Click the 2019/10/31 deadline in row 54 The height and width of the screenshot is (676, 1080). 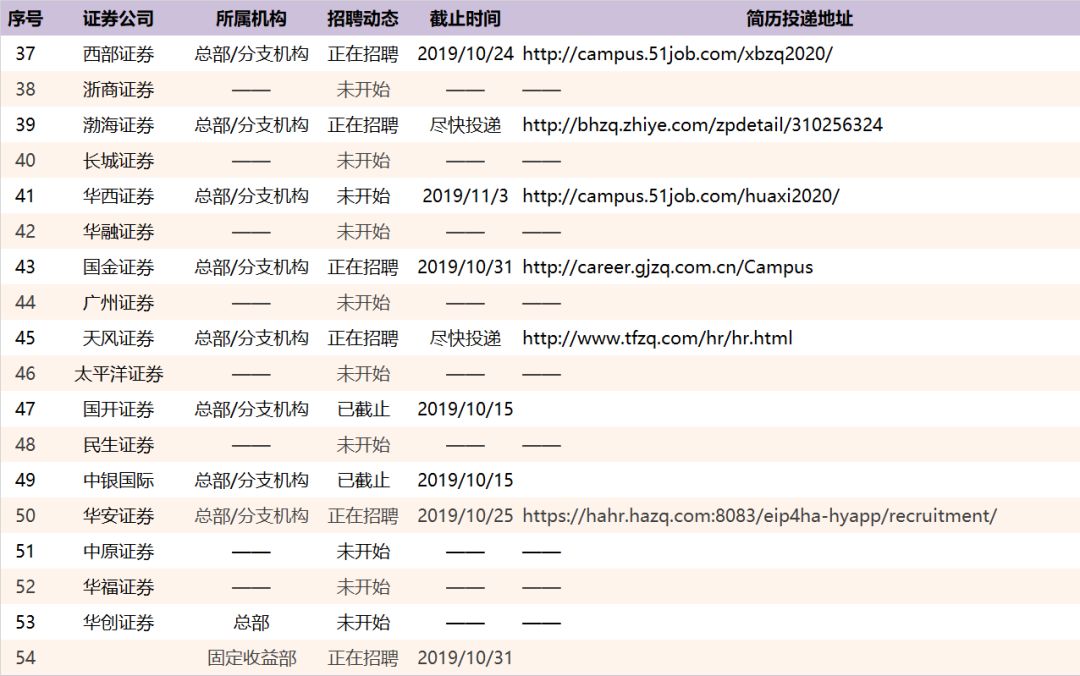click(x=465, y=657)
